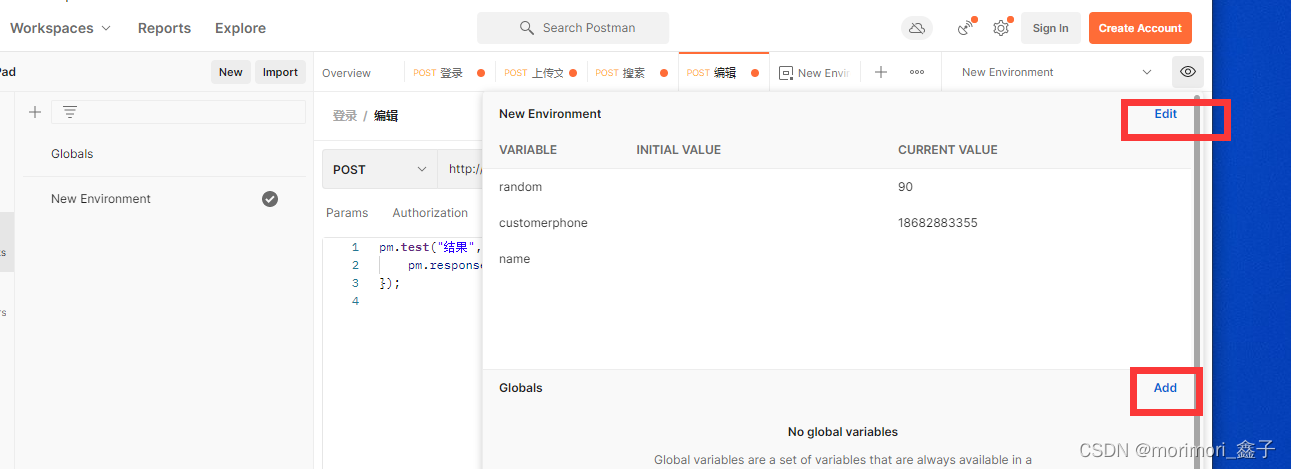
Task: Click current value 90
Action: click(x=905, y=187)
